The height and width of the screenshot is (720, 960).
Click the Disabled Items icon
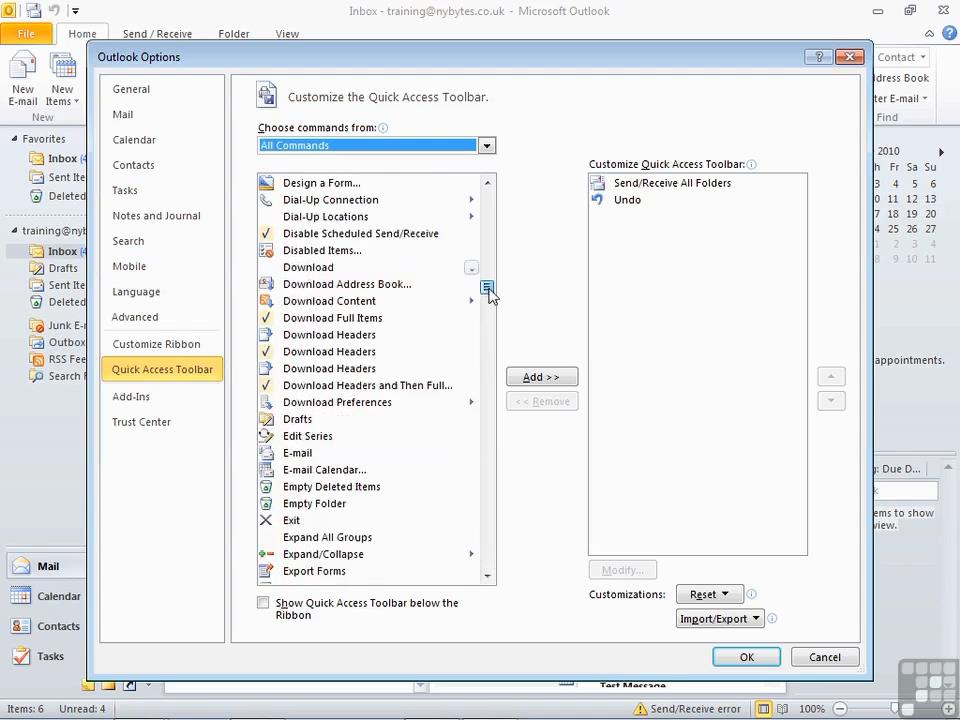tap(266, 250)
